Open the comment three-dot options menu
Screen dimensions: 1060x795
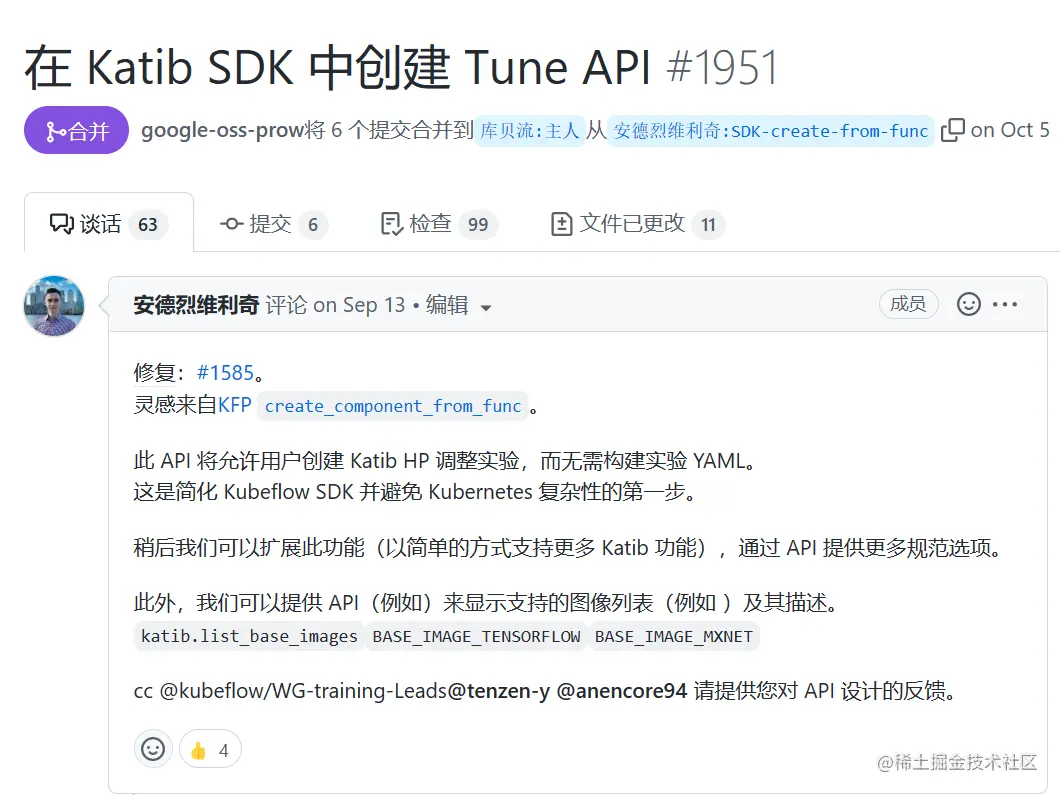[1005, 304]
